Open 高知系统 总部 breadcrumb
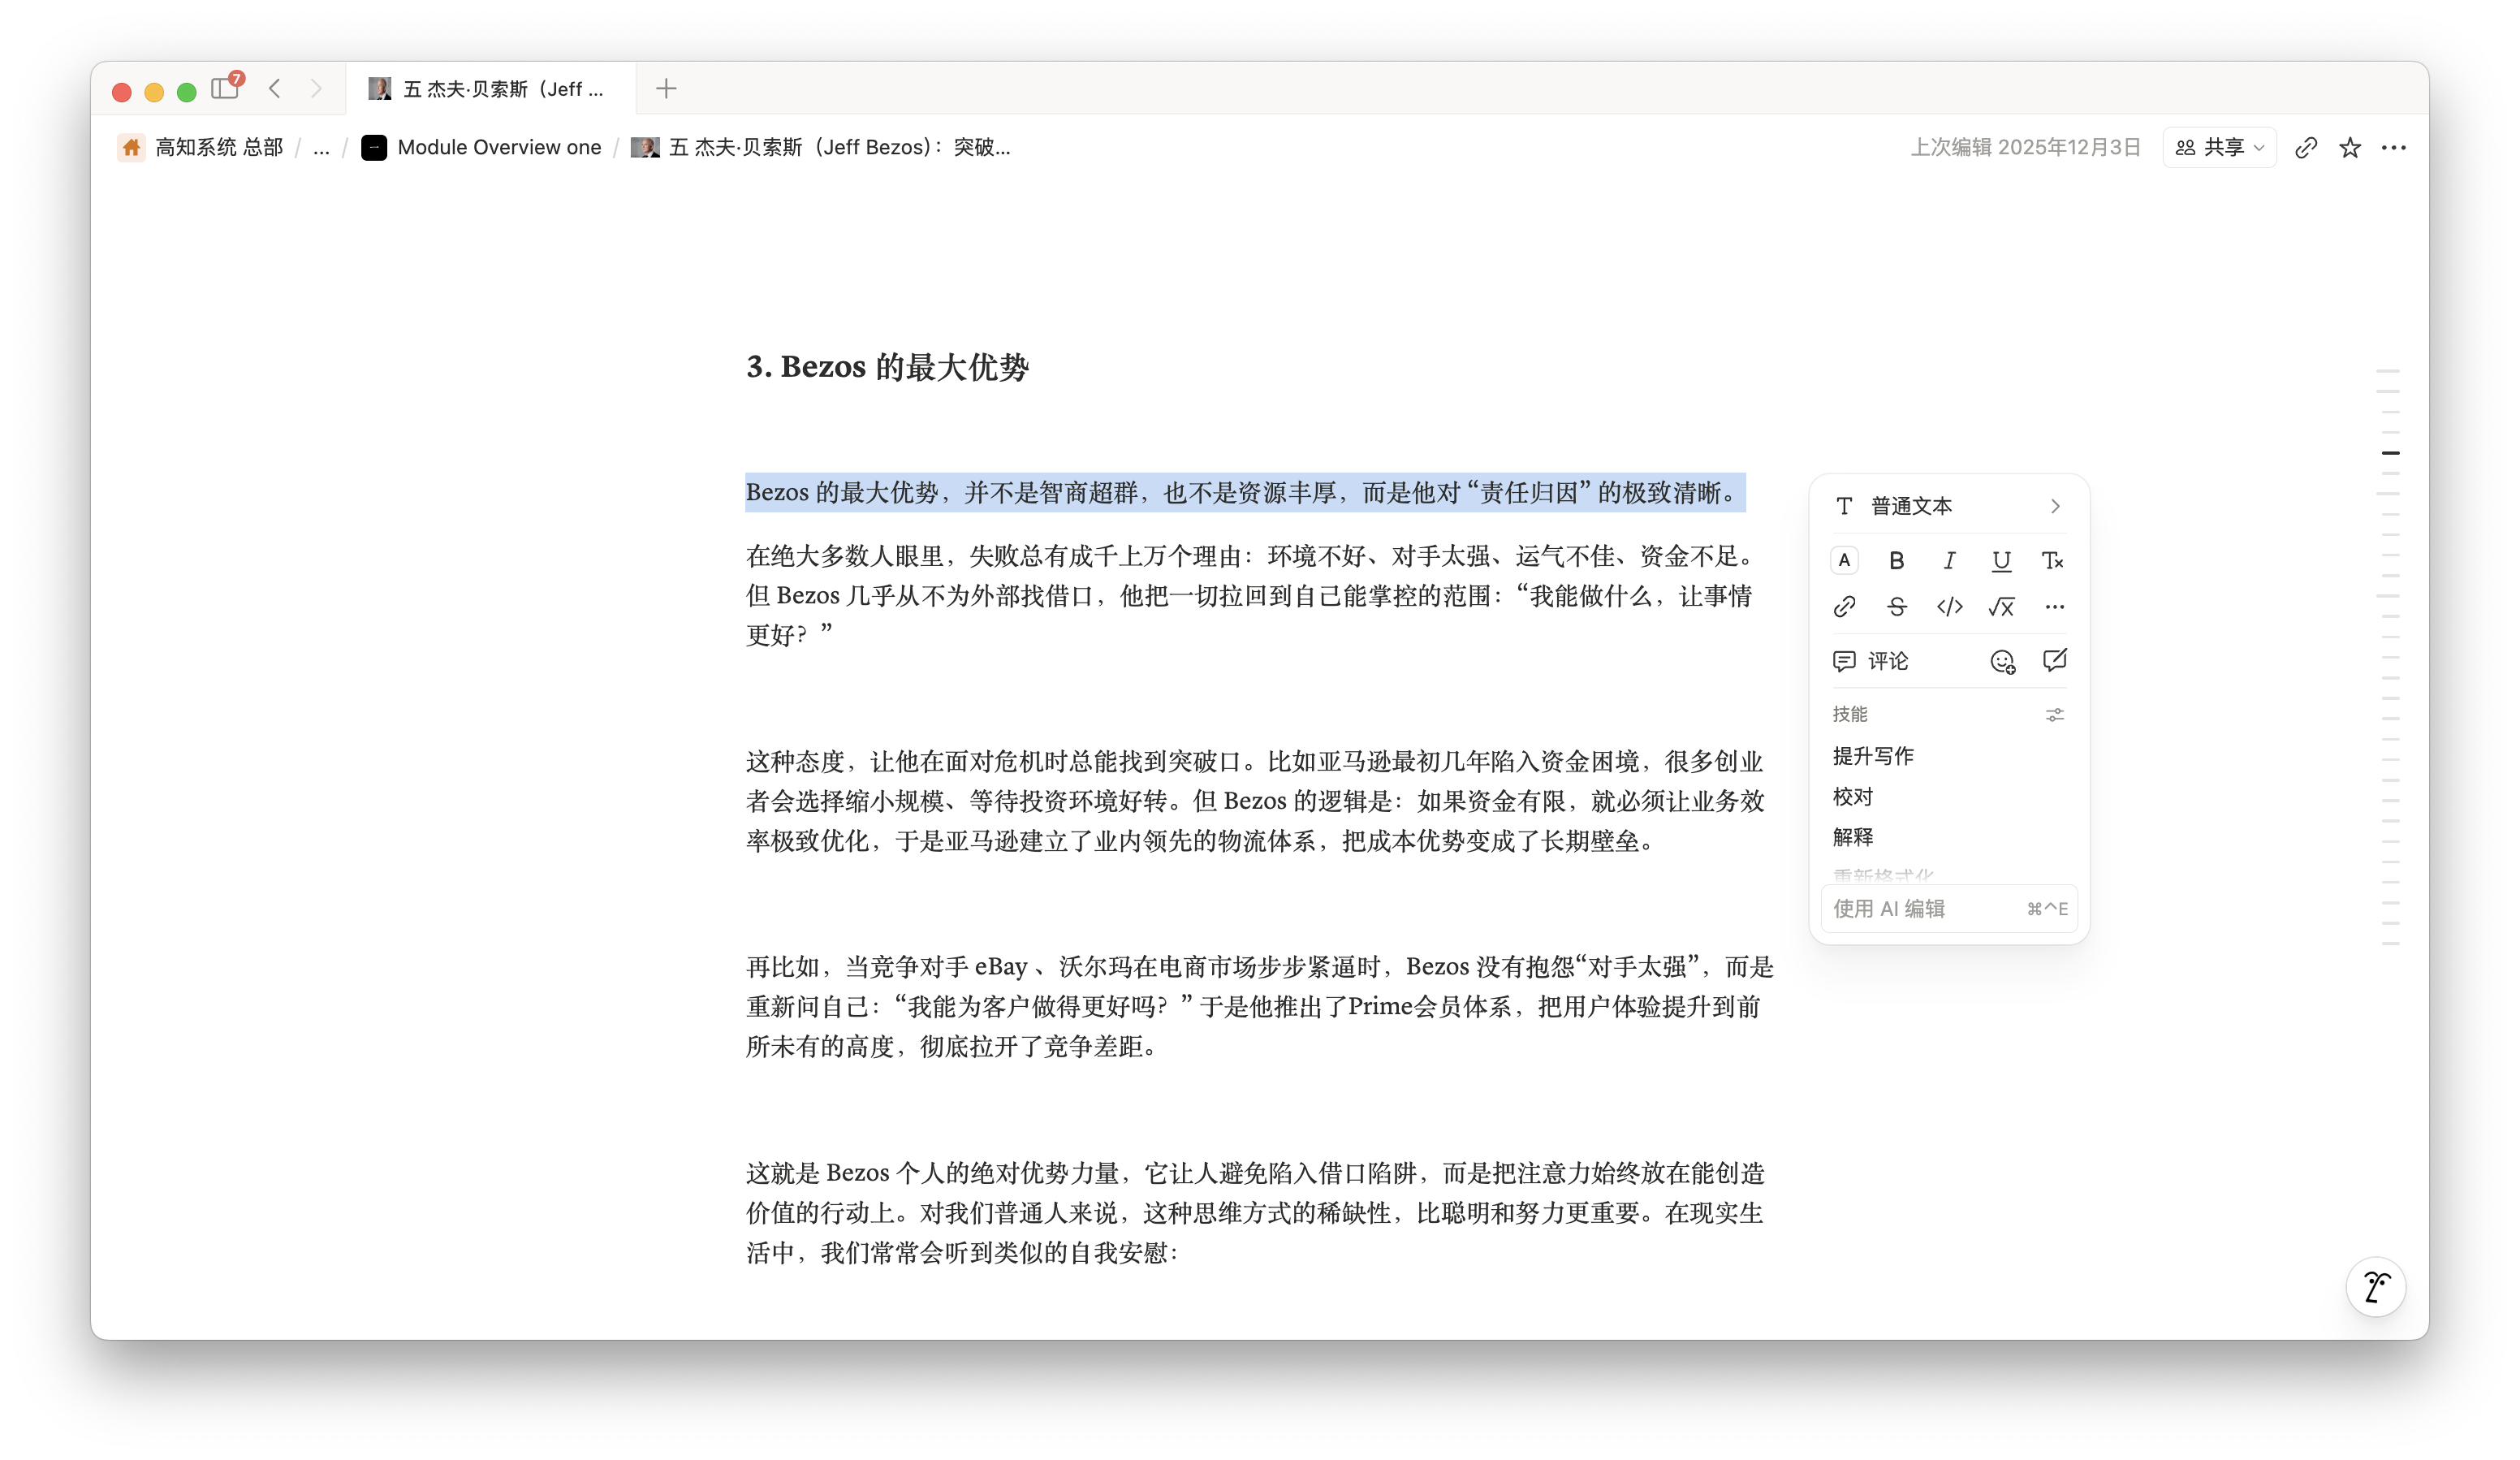The height and width of the screenshot is (1460, 2520). coord(200,148)
